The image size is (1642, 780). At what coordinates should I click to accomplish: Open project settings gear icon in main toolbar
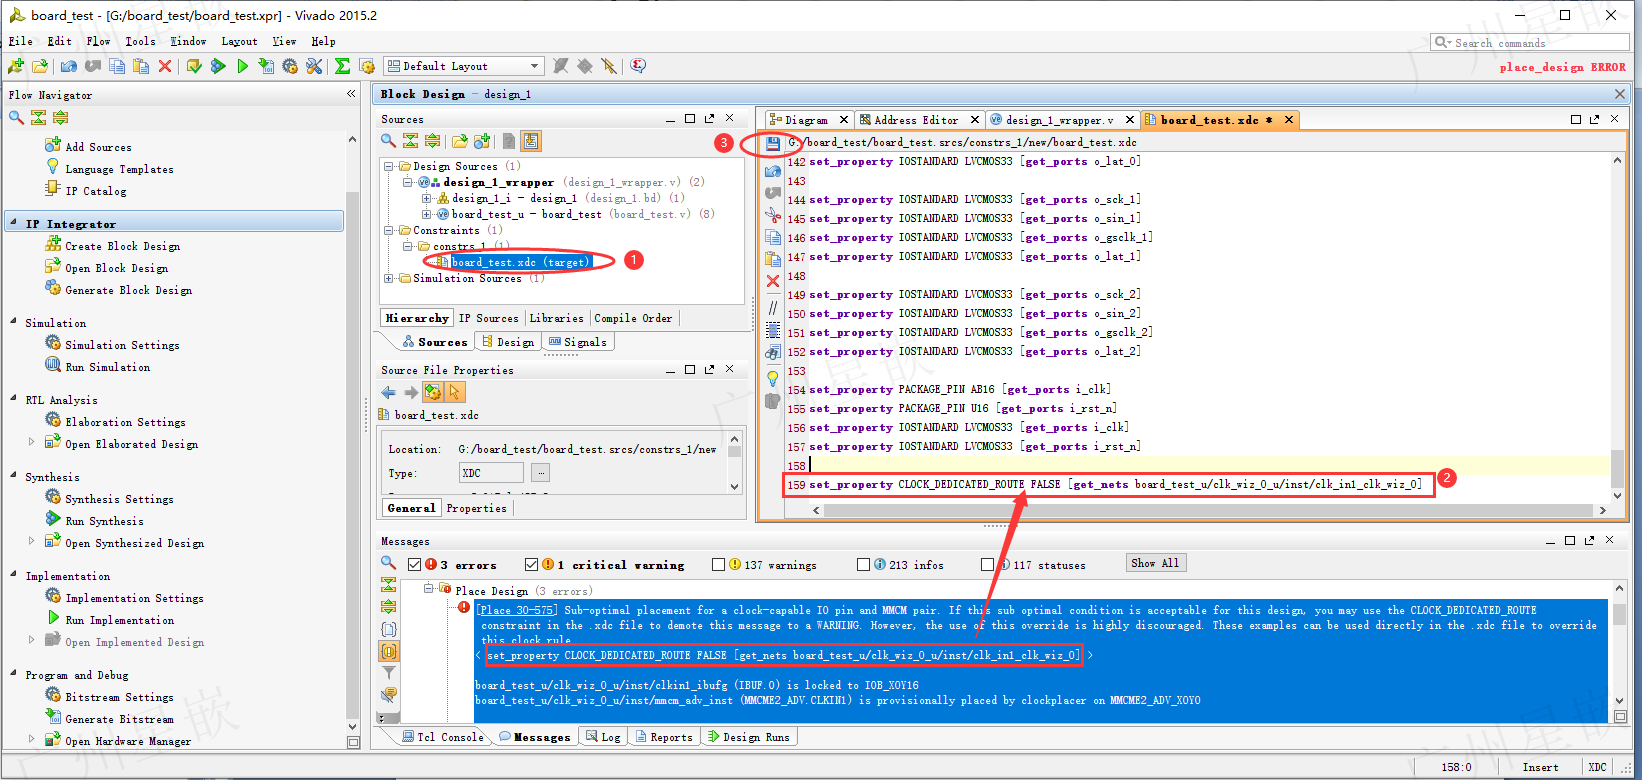click(x=290, y=66)
